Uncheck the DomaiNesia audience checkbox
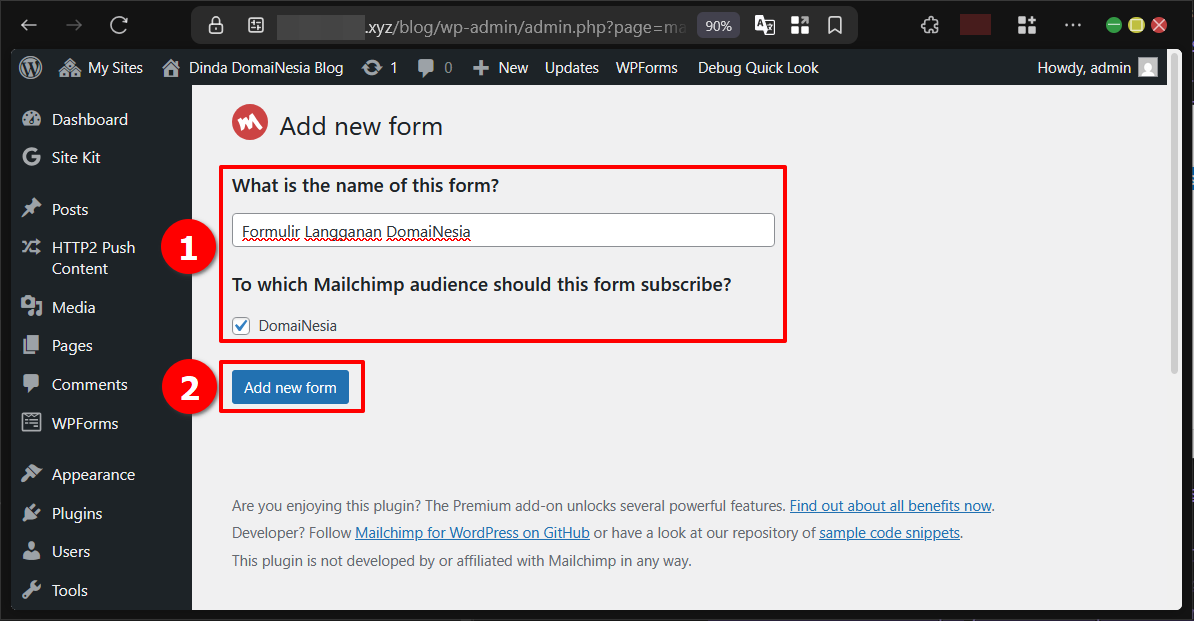 [x=241, y=325]
